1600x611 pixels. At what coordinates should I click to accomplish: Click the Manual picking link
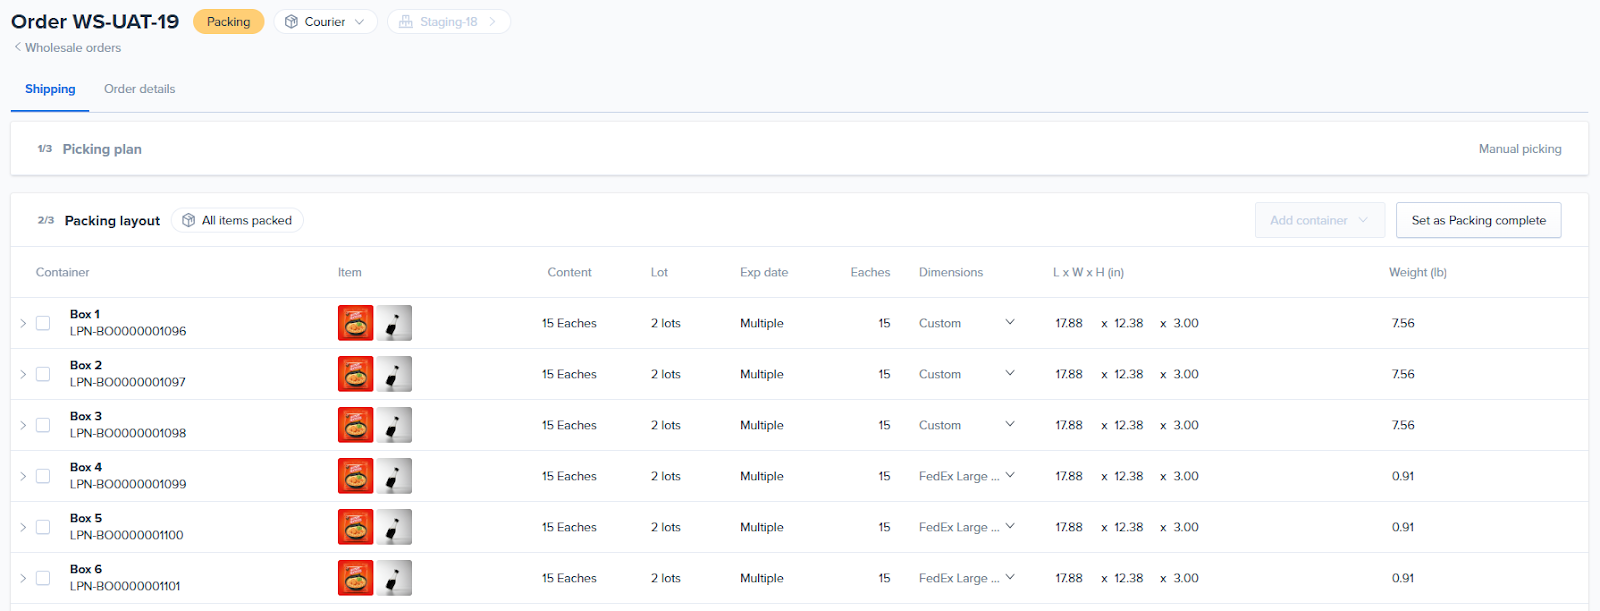[x=1519, y=149]
